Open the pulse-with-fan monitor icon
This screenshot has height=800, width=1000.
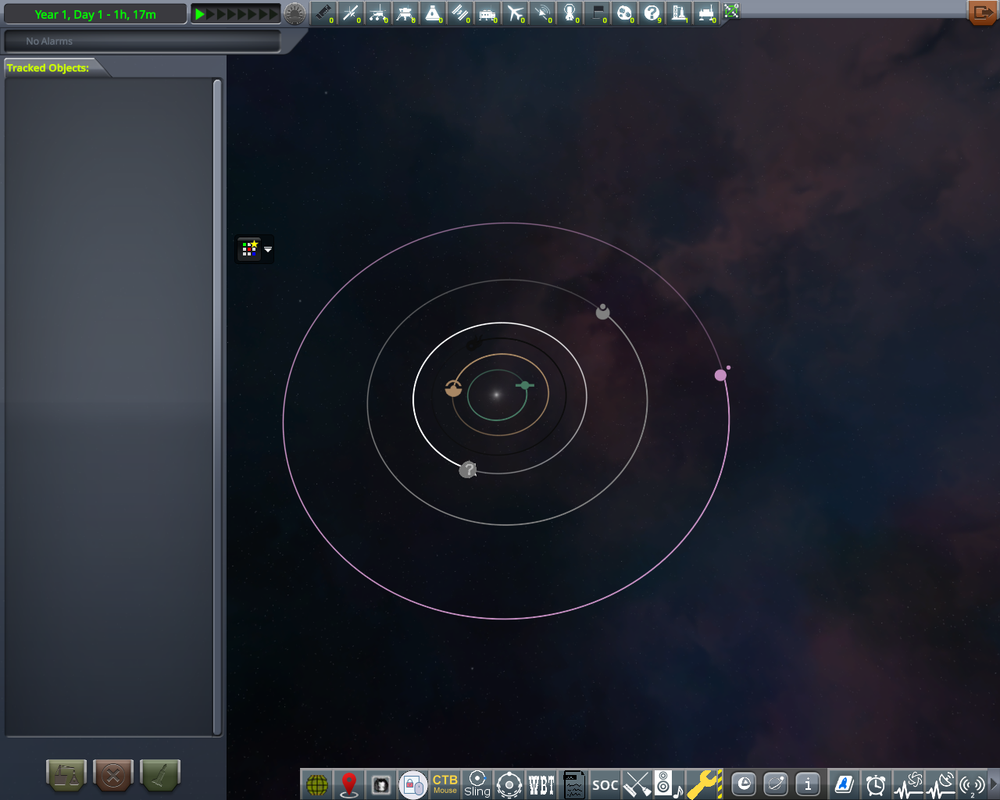click(908, 785)
